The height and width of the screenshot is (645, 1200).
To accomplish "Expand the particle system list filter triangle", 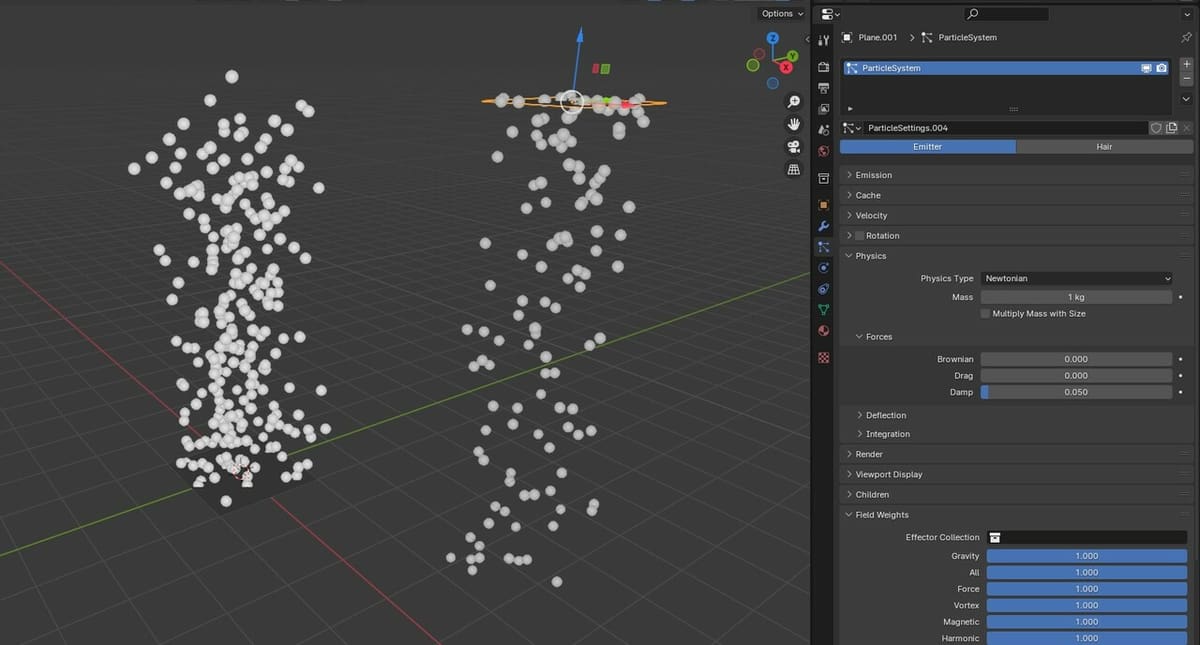I will pos(850,108).
